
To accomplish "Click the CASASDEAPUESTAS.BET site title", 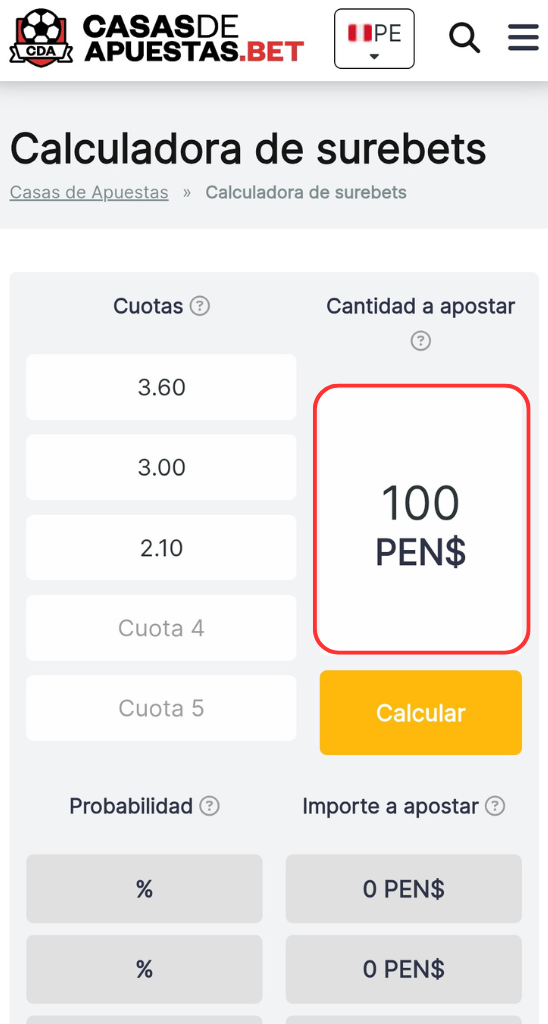I will (193, 38).
